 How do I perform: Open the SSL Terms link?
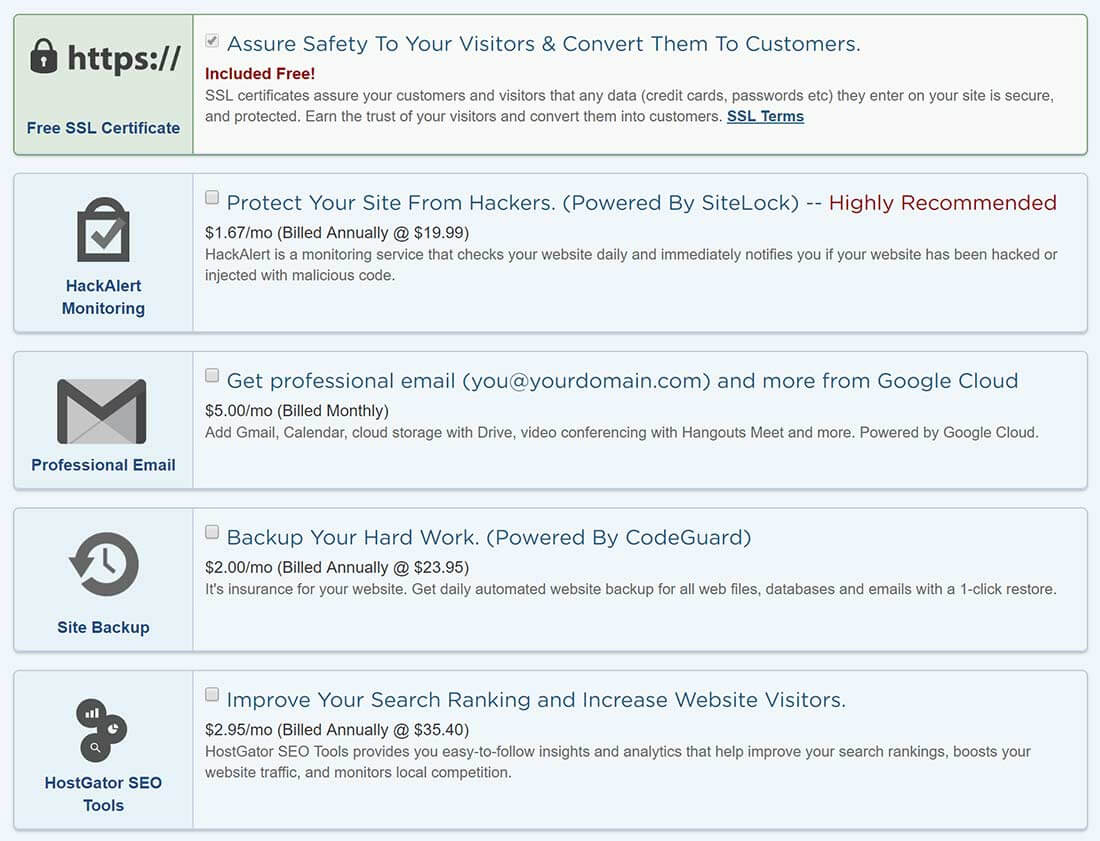tap(765, 116)
